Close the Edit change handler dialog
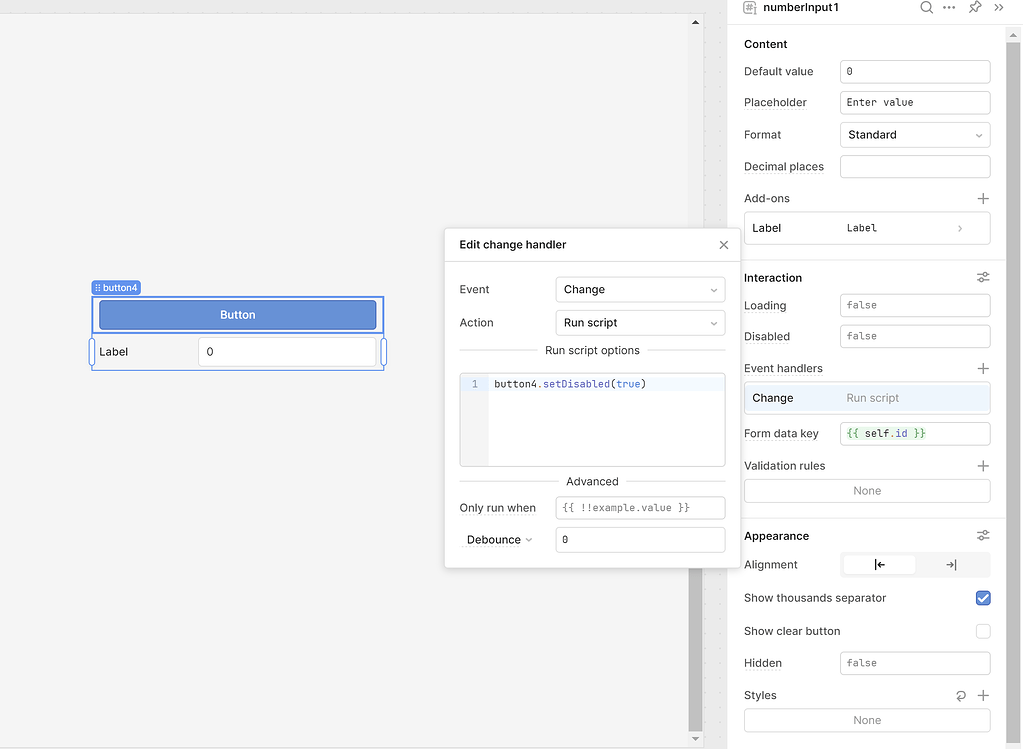The image size is (1023, 749). coord(723,244)
